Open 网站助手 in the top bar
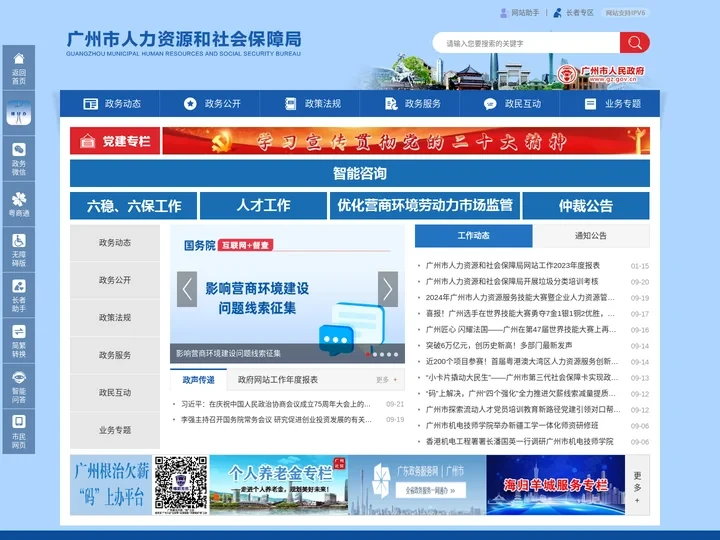Viewport: 720px width, 540px height. [x=519, y=13]
